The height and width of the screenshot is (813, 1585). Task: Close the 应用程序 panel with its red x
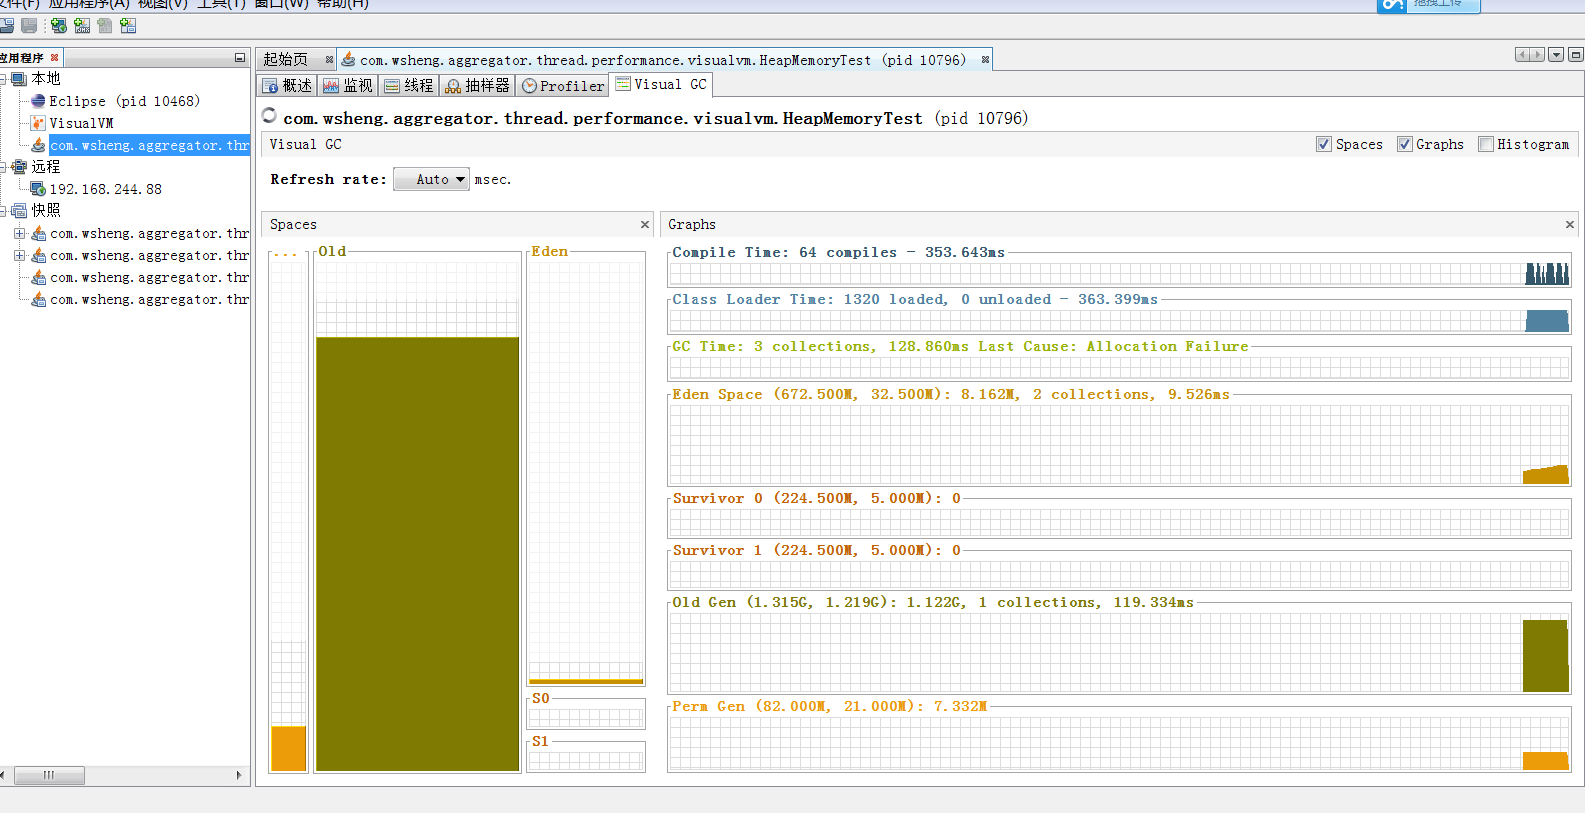(x=55, y=58)
